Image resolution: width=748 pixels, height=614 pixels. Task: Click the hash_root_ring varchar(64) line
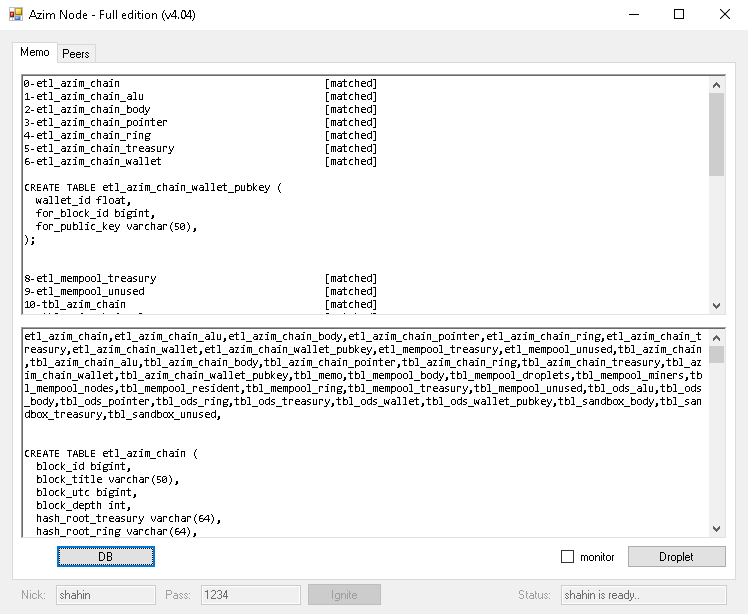(x=117, y=531)
